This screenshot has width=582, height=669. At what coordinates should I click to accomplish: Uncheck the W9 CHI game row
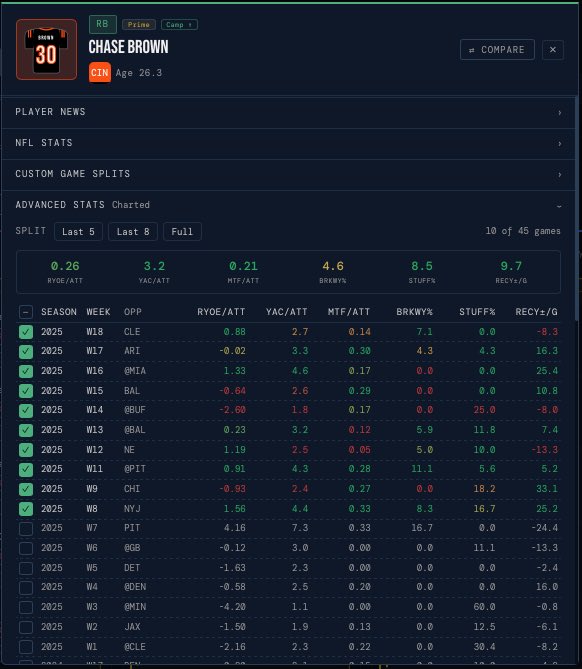tap(26, 489)
